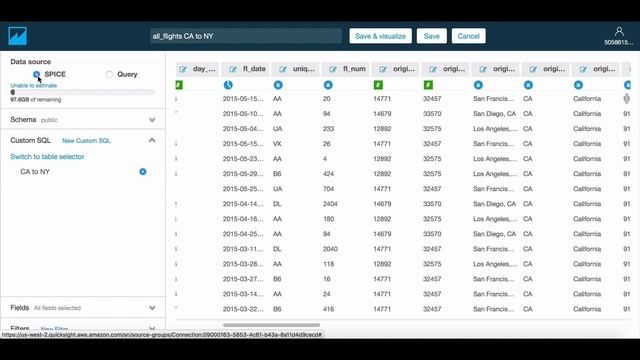The width and height of the screenshot is (640, 360).
Task: Click flight number cell 416
Action: pyautogui.click(x=329, y=309)
